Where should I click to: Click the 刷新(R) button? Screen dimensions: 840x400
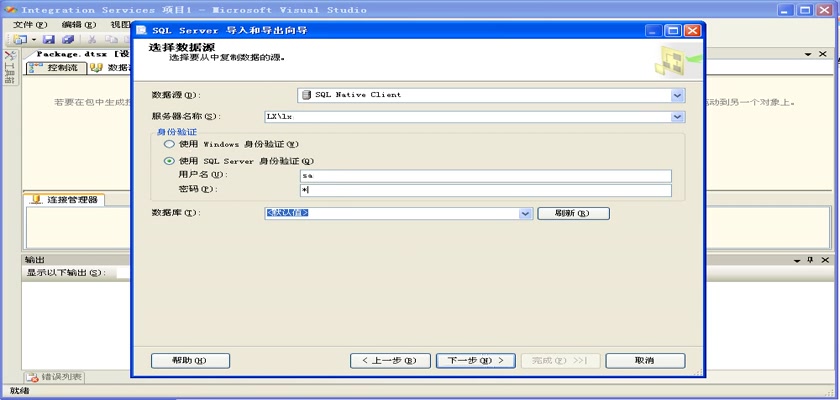point(573,213)
